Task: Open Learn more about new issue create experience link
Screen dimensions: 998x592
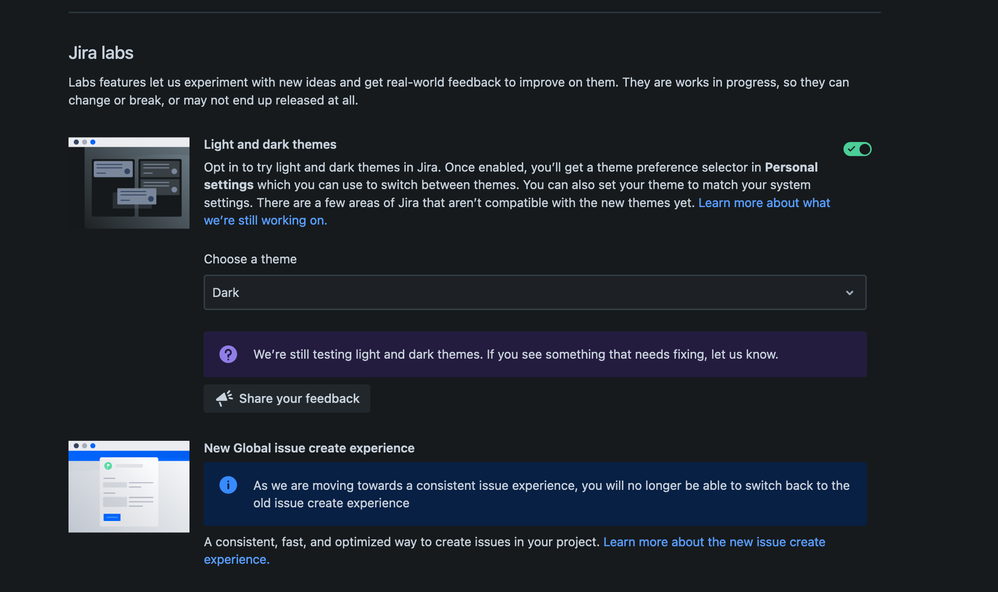Action: 714,542
